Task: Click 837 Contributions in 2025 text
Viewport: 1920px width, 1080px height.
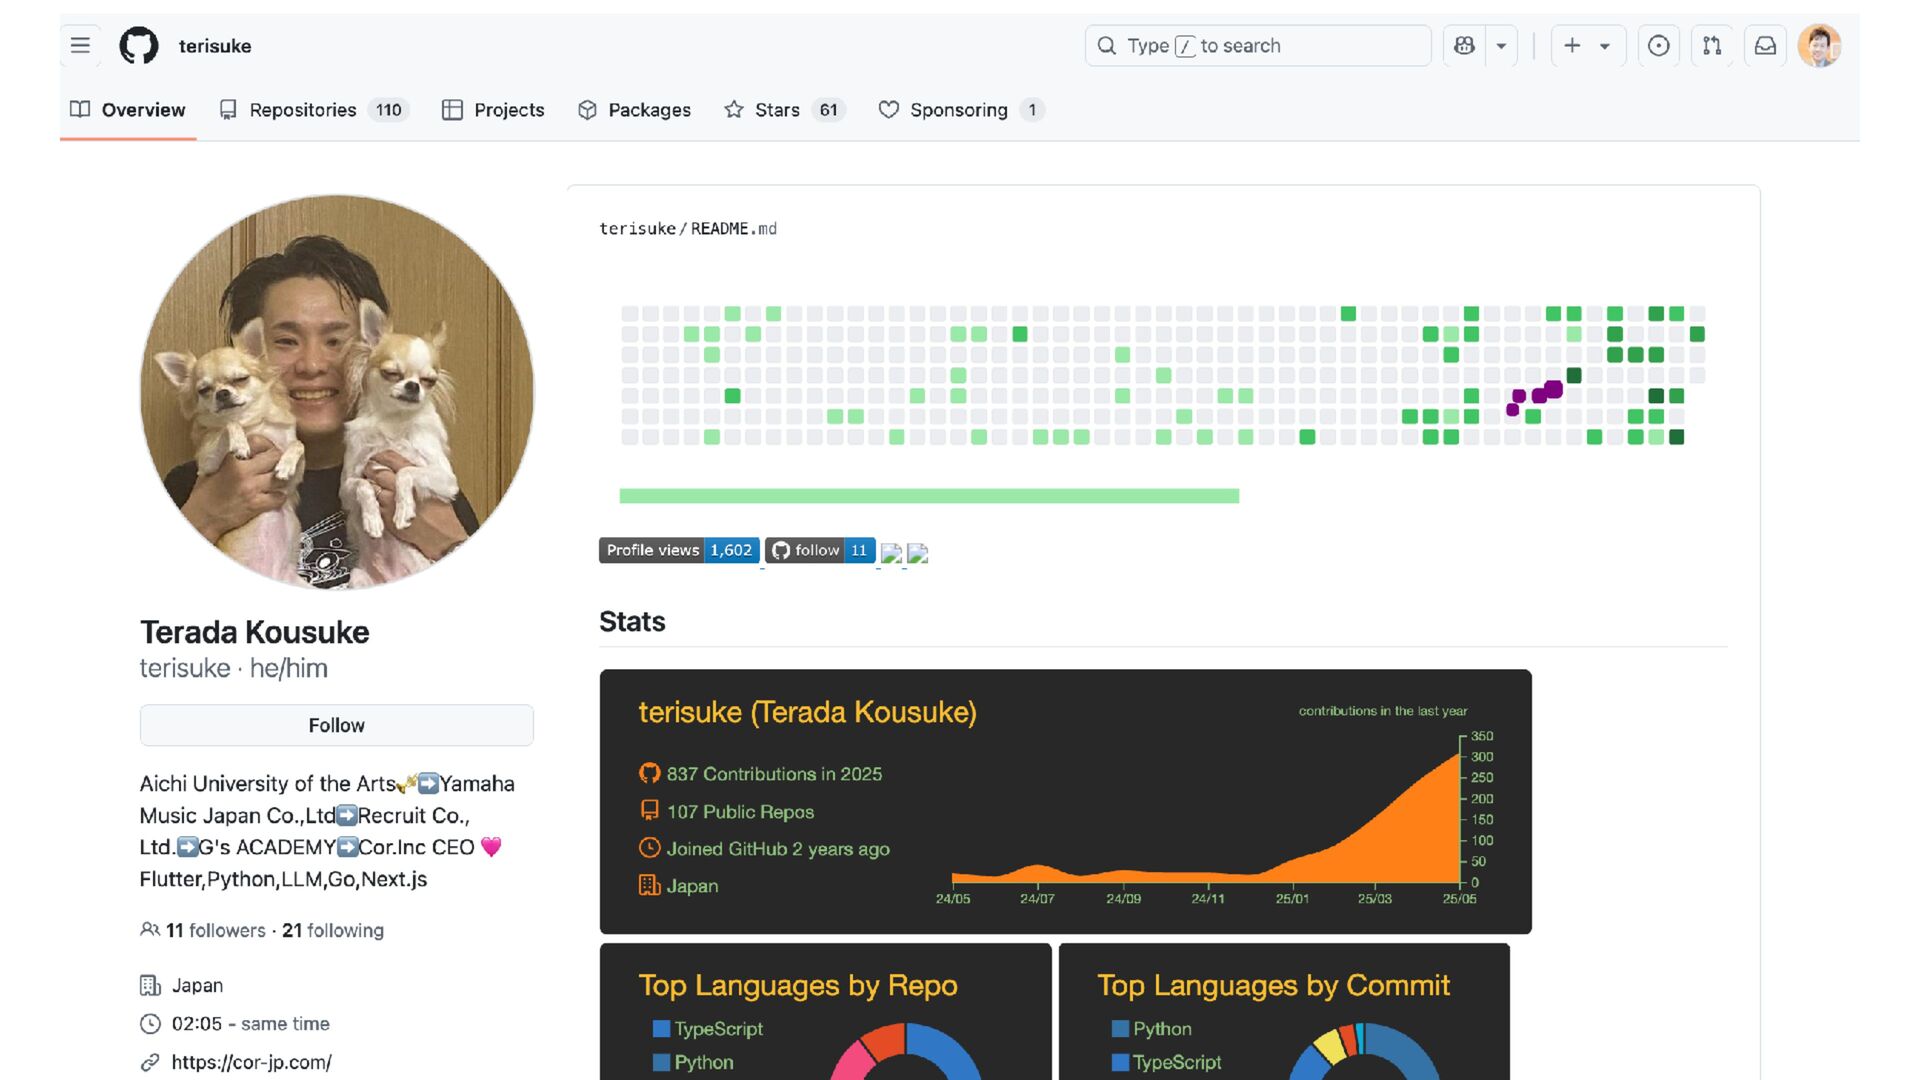Action: 774,774
